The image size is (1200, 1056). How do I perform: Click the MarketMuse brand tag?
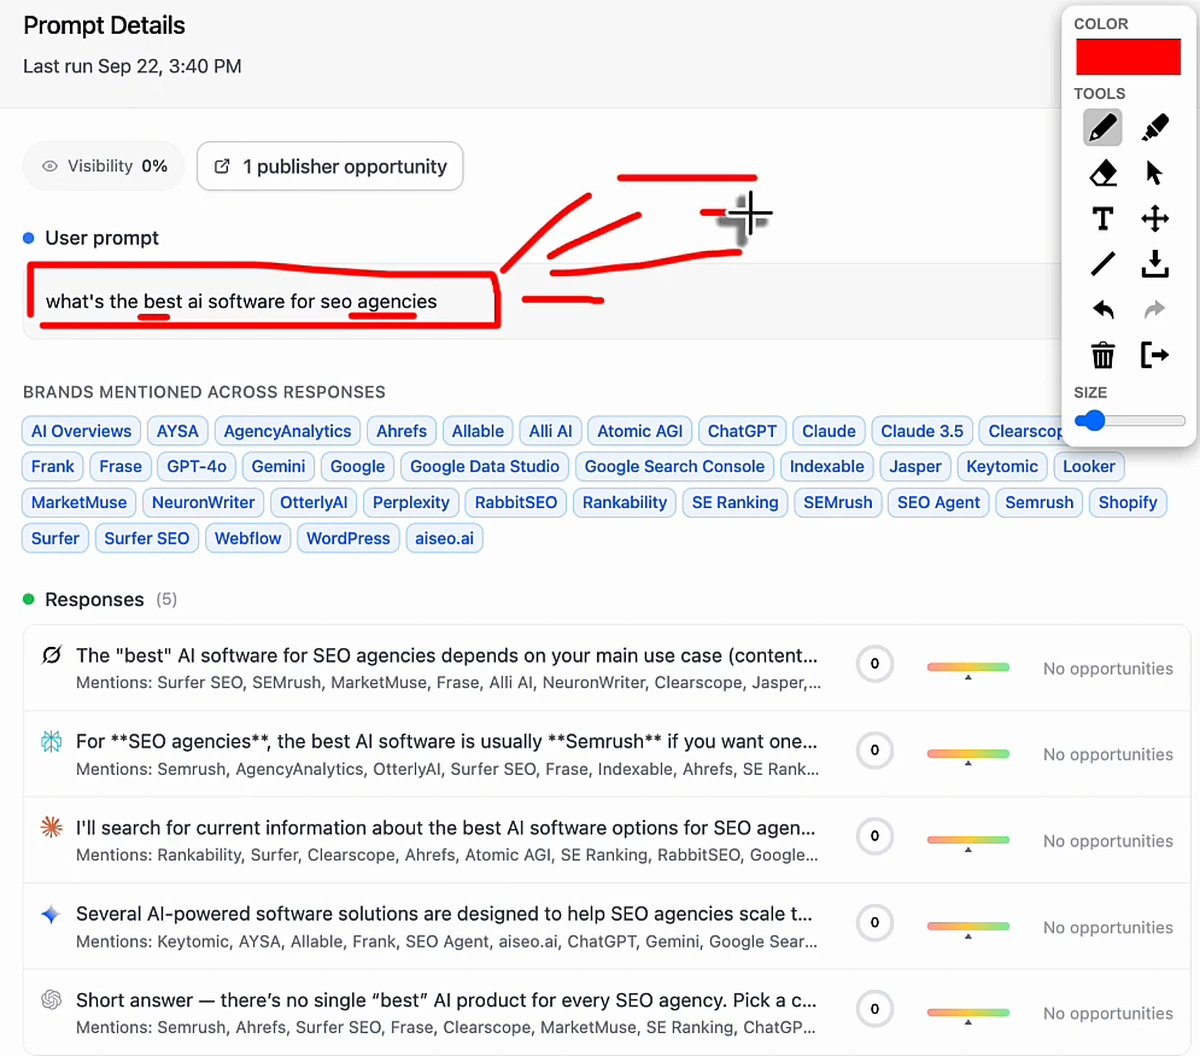click(x=79, y=502)
